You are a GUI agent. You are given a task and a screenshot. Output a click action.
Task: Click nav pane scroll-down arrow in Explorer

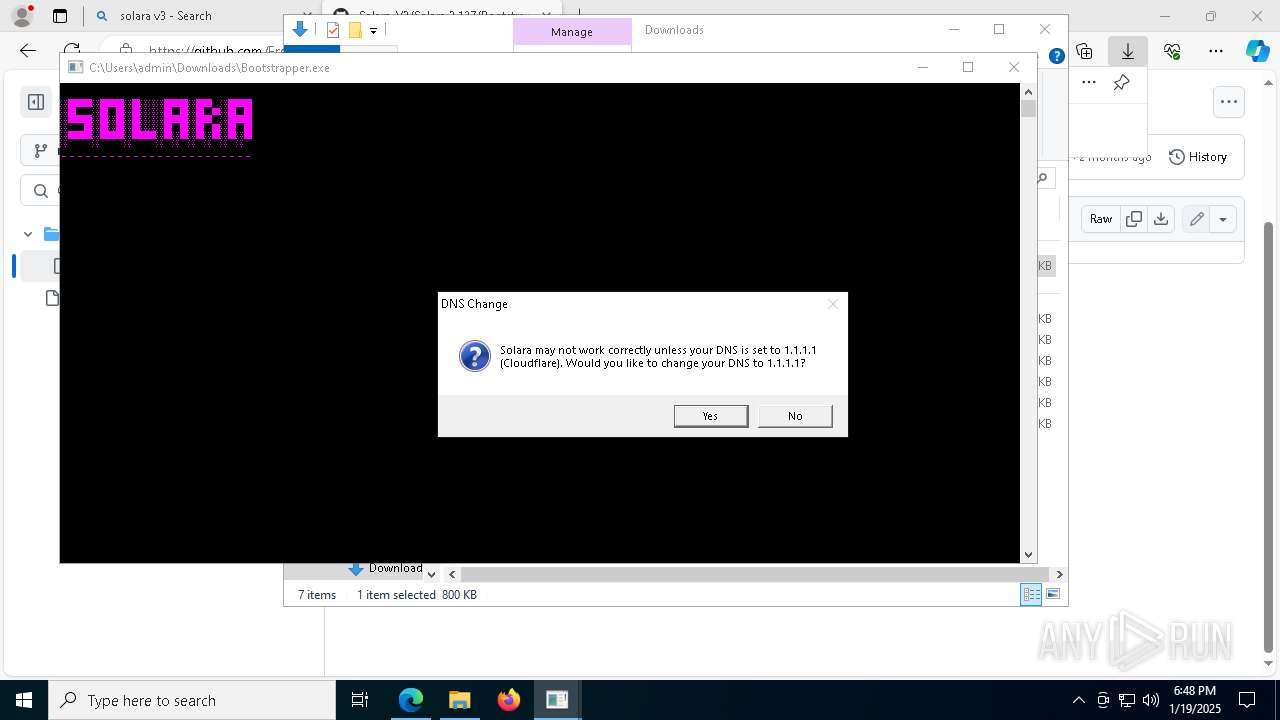tap(431, 574)
